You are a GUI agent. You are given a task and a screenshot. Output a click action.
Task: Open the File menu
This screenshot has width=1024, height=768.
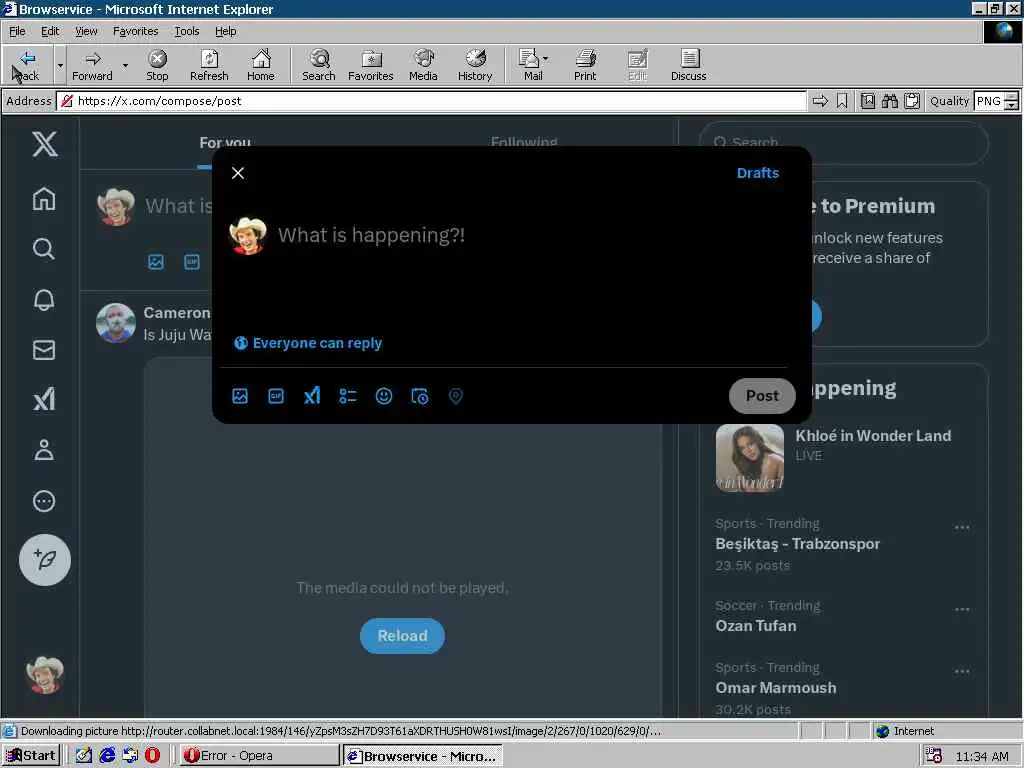click(x=17, y=31)
